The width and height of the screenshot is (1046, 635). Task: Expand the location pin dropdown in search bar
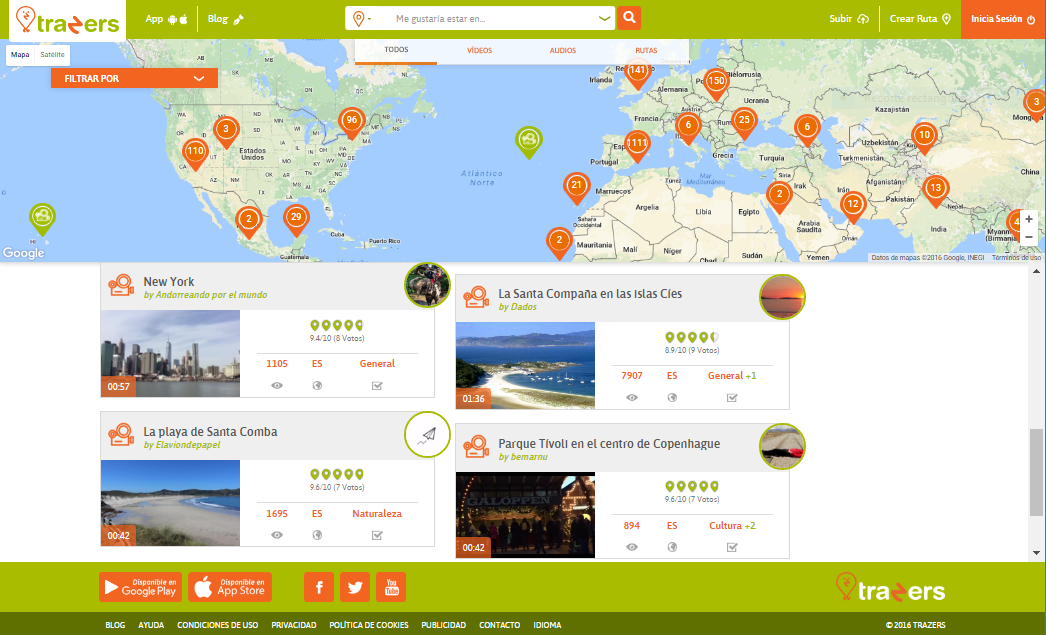coord(362,19)
